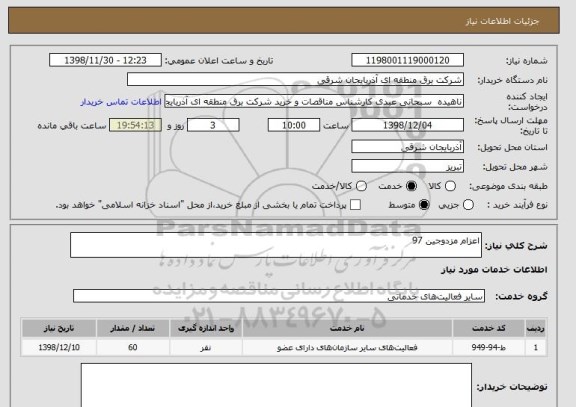Choose the جزیی purchase process option
Screen dimensions: 576x407
click(468, 205)
